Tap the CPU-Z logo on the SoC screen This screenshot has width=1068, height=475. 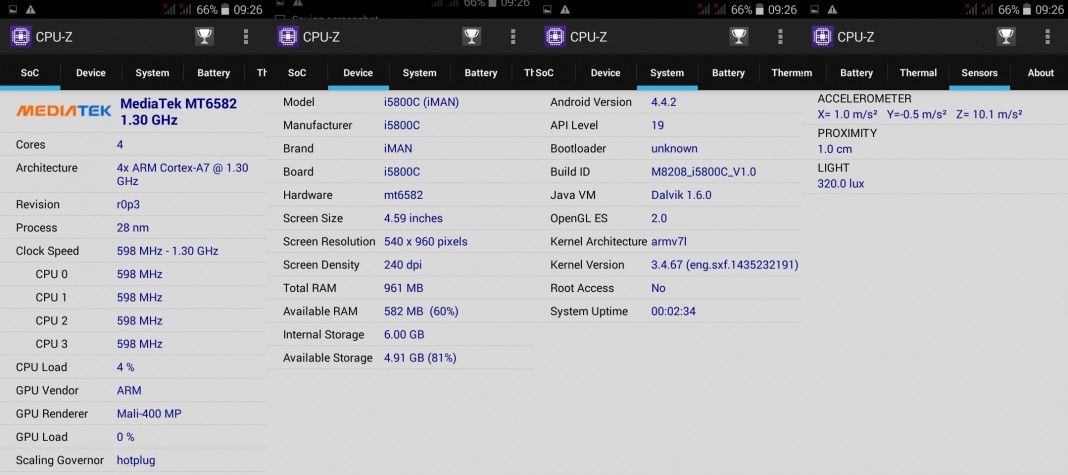pos(21,37)
